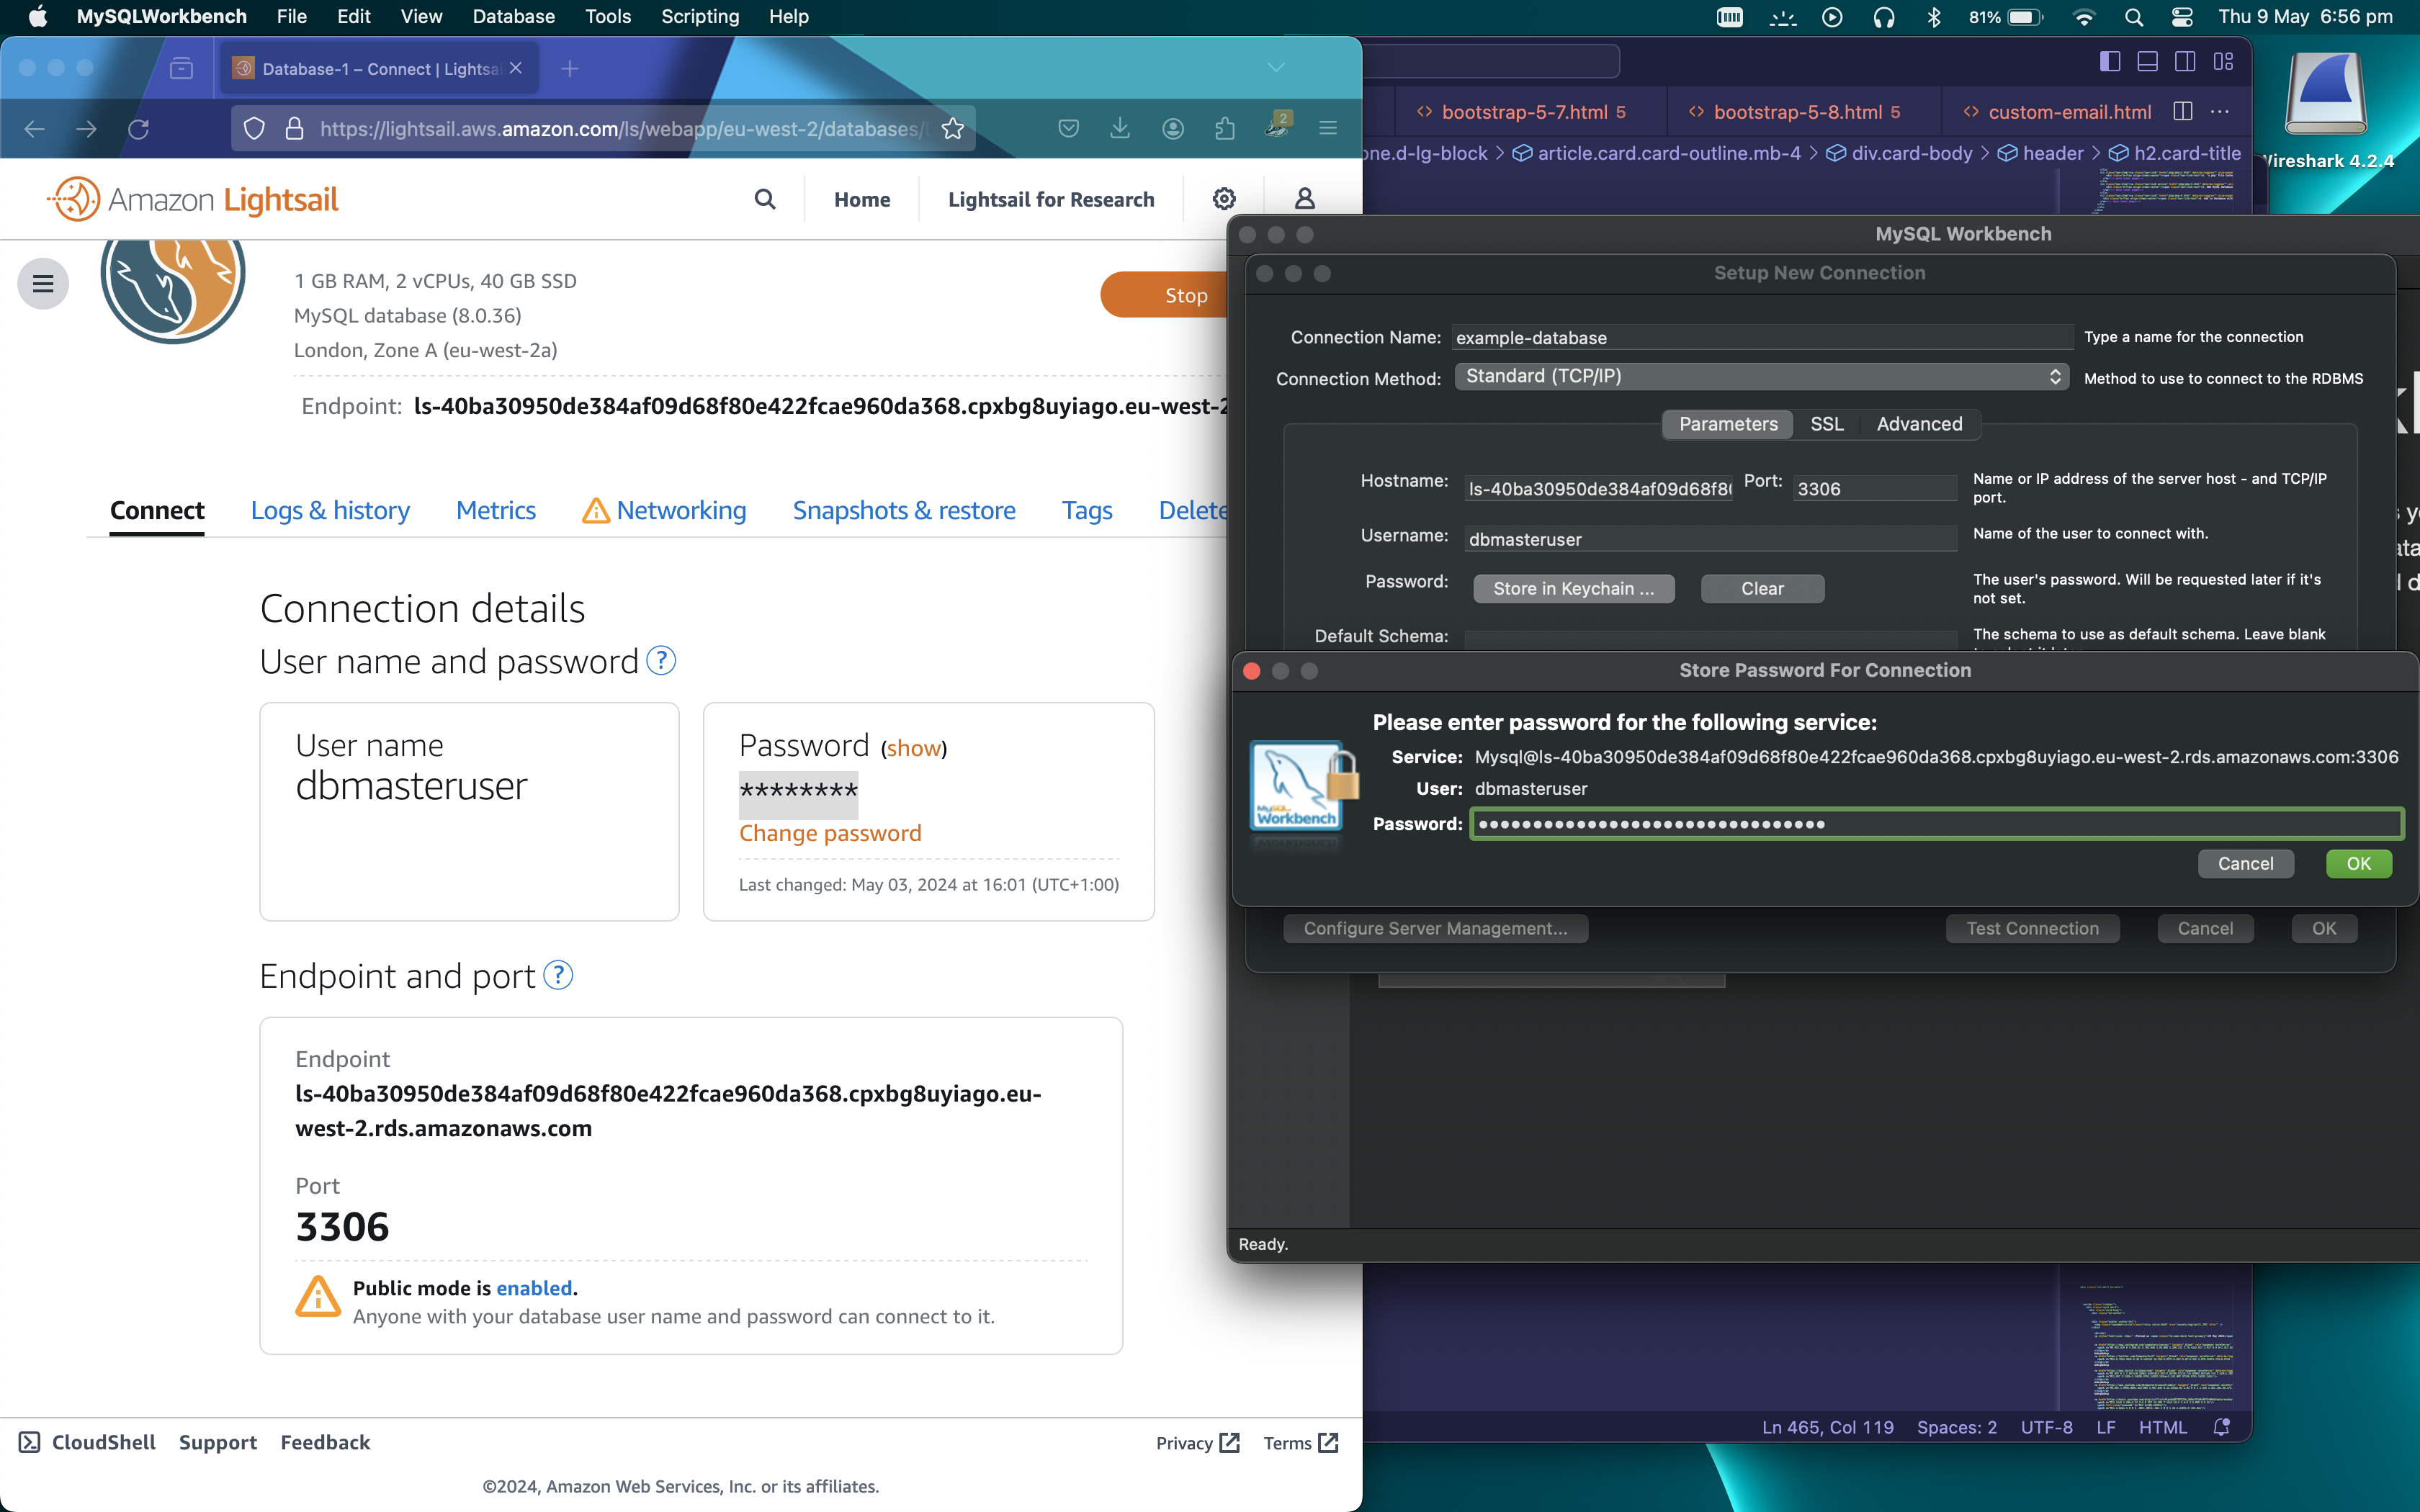Open the Metrics tab
The width and height of the screenshot is (2420, 1512).
[496, 510]
